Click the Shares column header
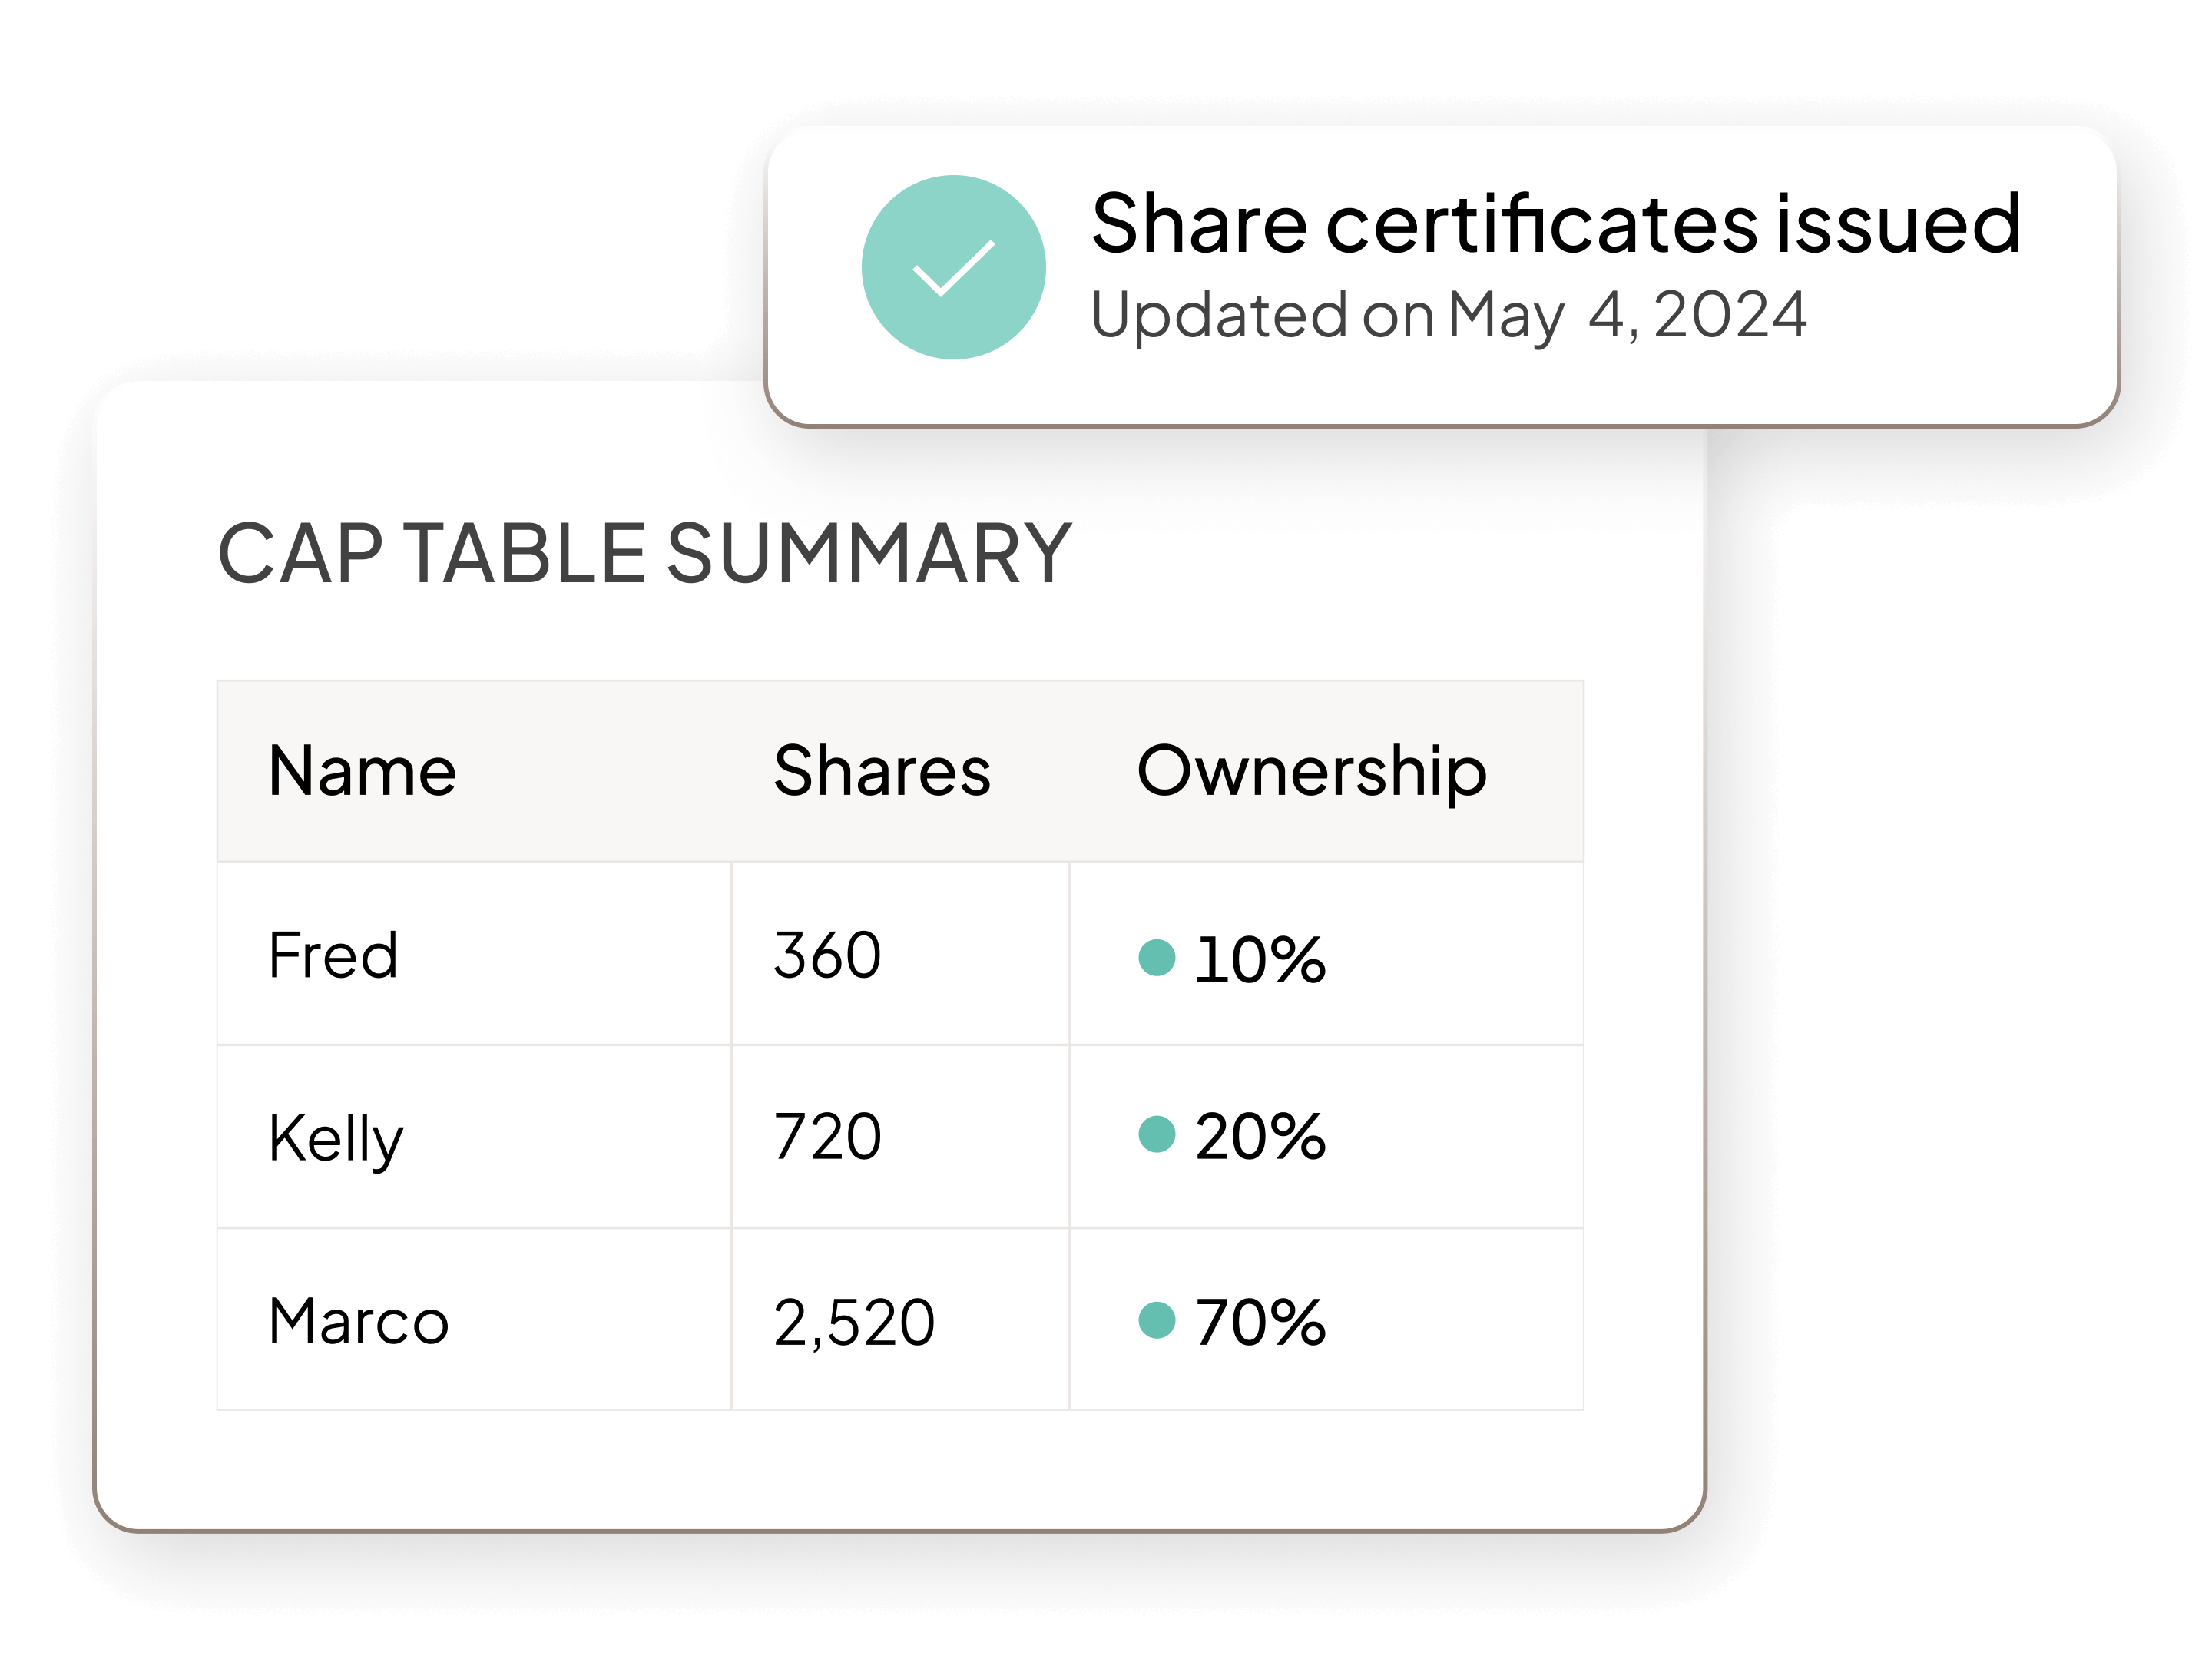 click(x=882, y=771)
